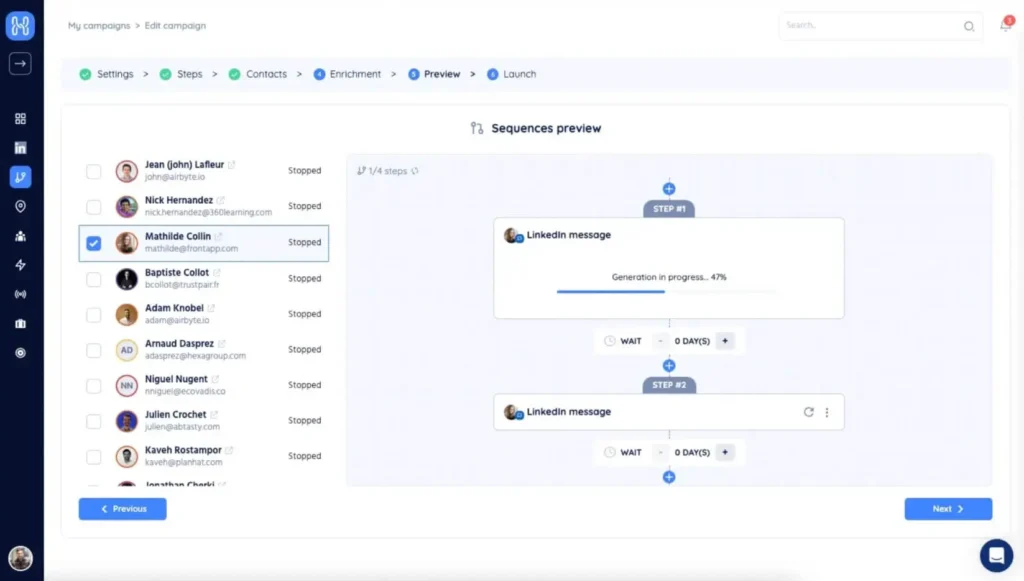1024x581 pixels.
Task: Click the Previous button
Action: 123,509
